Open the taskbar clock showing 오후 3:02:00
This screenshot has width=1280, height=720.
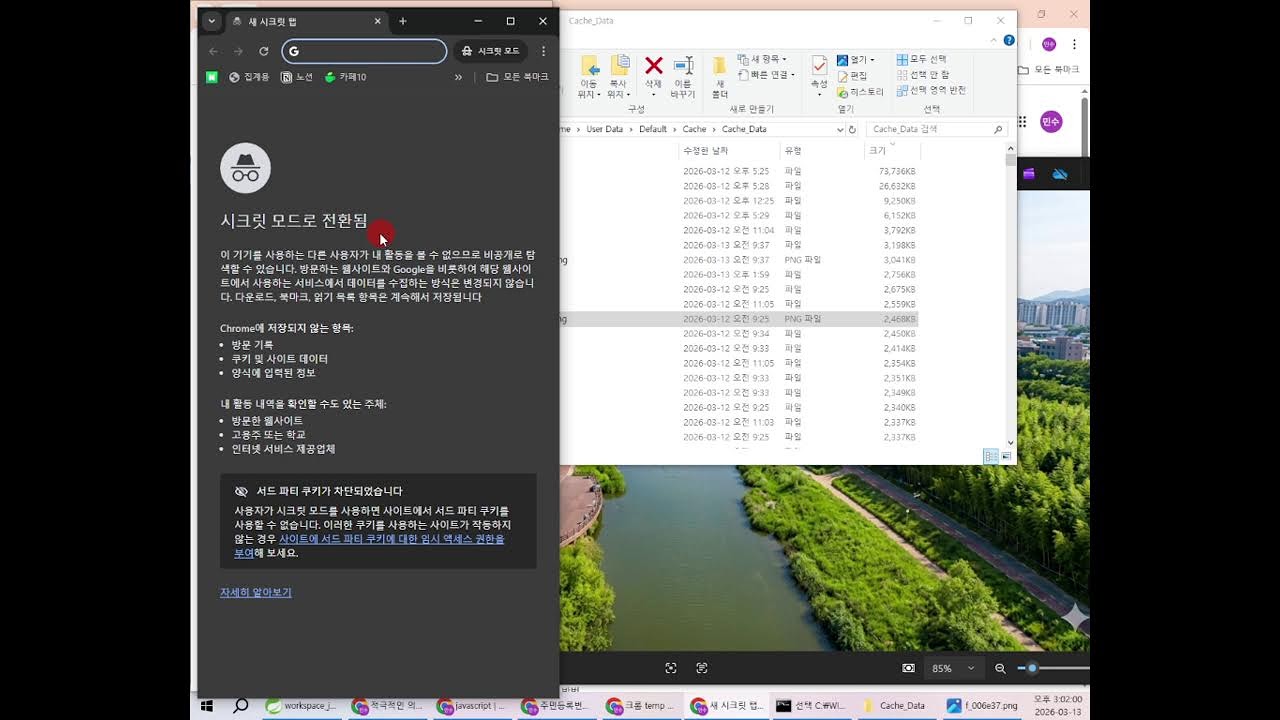[x=1058, y=705]
